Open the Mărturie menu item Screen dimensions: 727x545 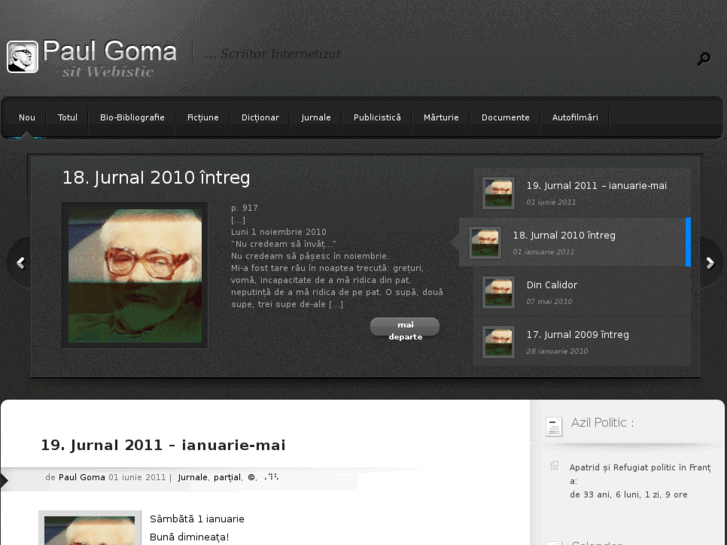pos(441,118)
